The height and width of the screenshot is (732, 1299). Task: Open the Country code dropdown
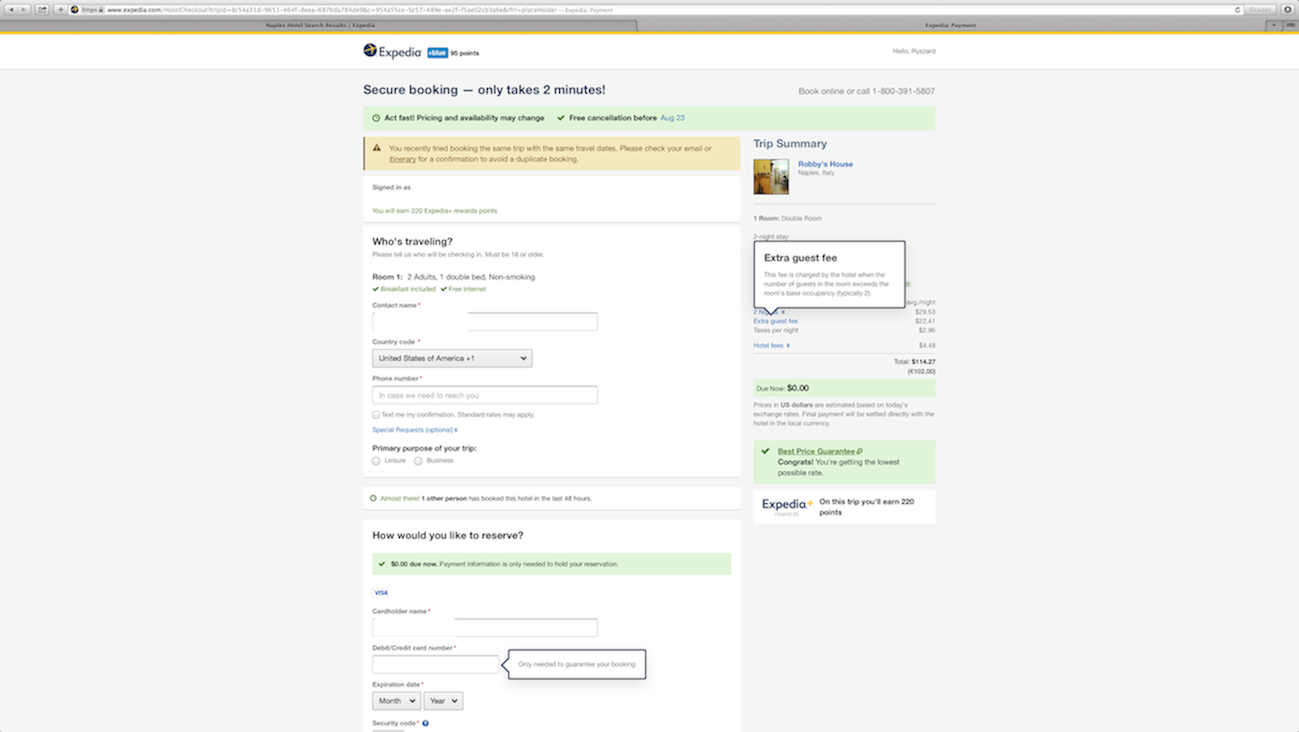pos(452,358)
